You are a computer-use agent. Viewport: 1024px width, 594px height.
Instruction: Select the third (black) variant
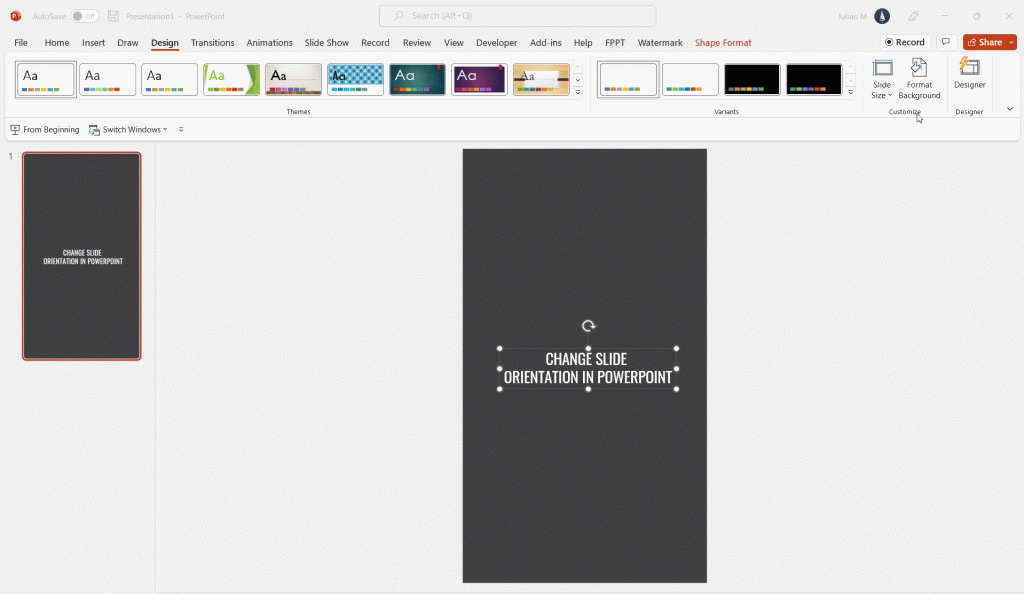click(752, 80)
